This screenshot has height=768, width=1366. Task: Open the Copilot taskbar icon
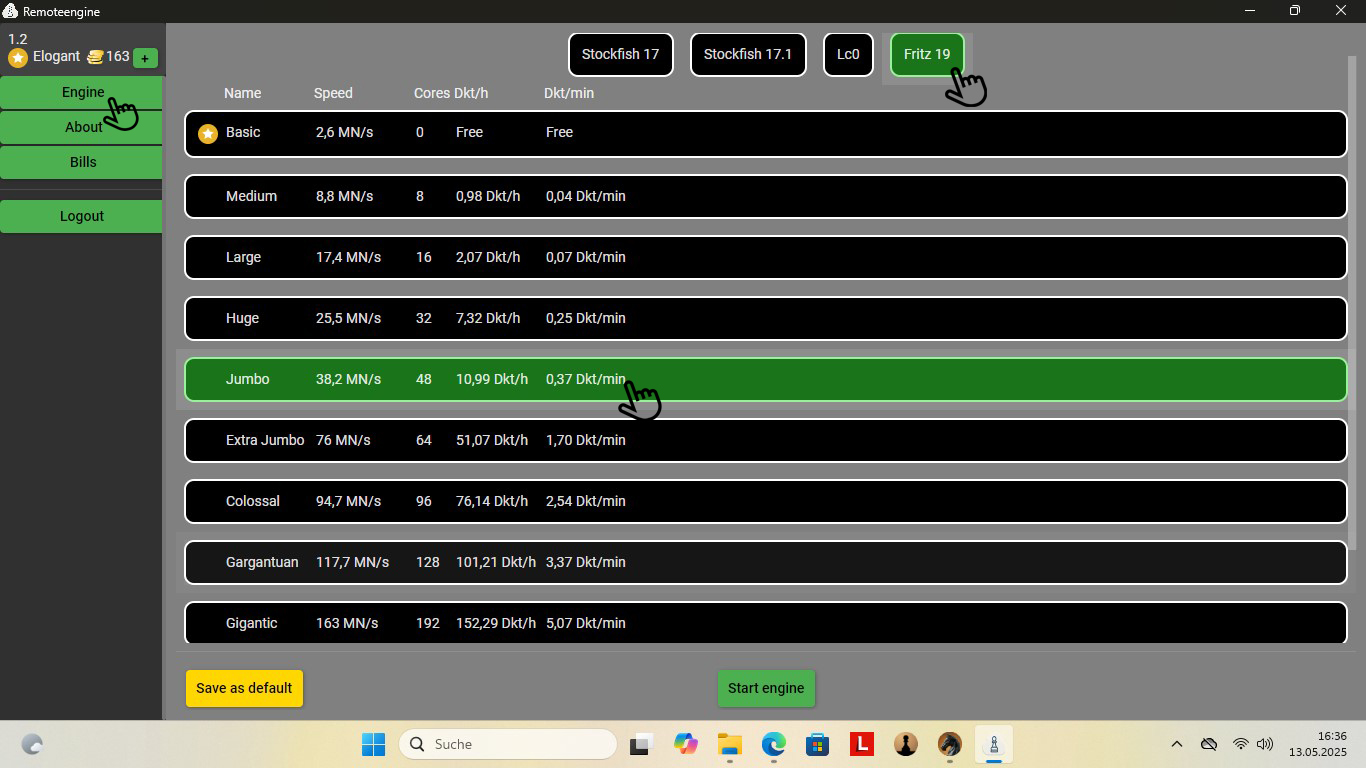(x=685, y=744)
